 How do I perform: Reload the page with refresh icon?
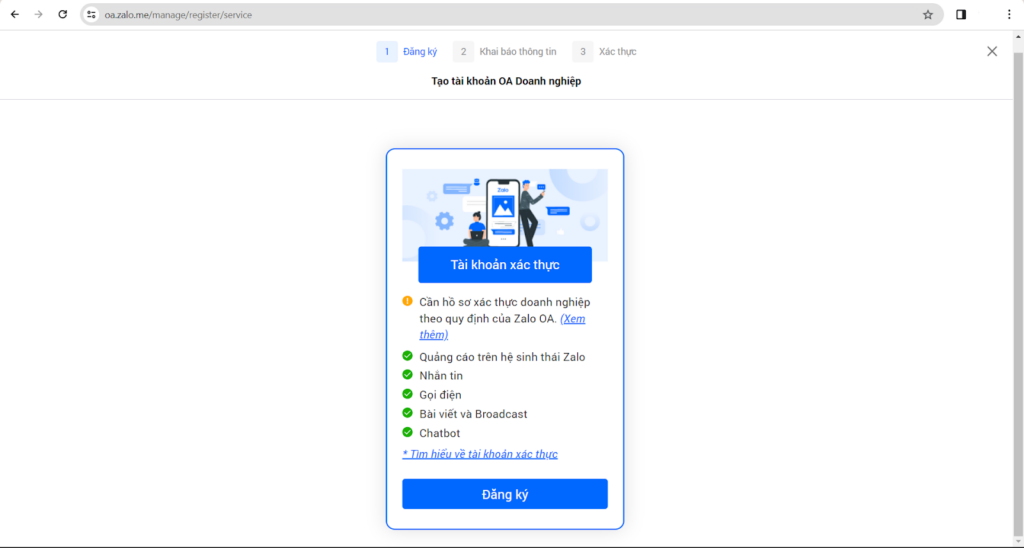click(x=63, y=14)
